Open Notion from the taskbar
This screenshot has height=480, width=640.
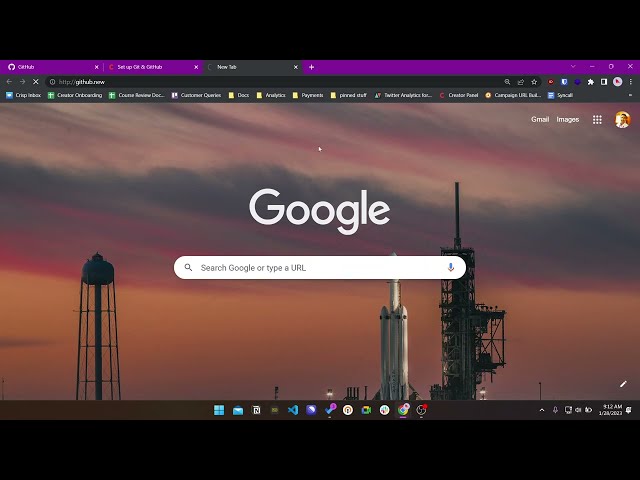pyautogui.click(x=256, y=410)
